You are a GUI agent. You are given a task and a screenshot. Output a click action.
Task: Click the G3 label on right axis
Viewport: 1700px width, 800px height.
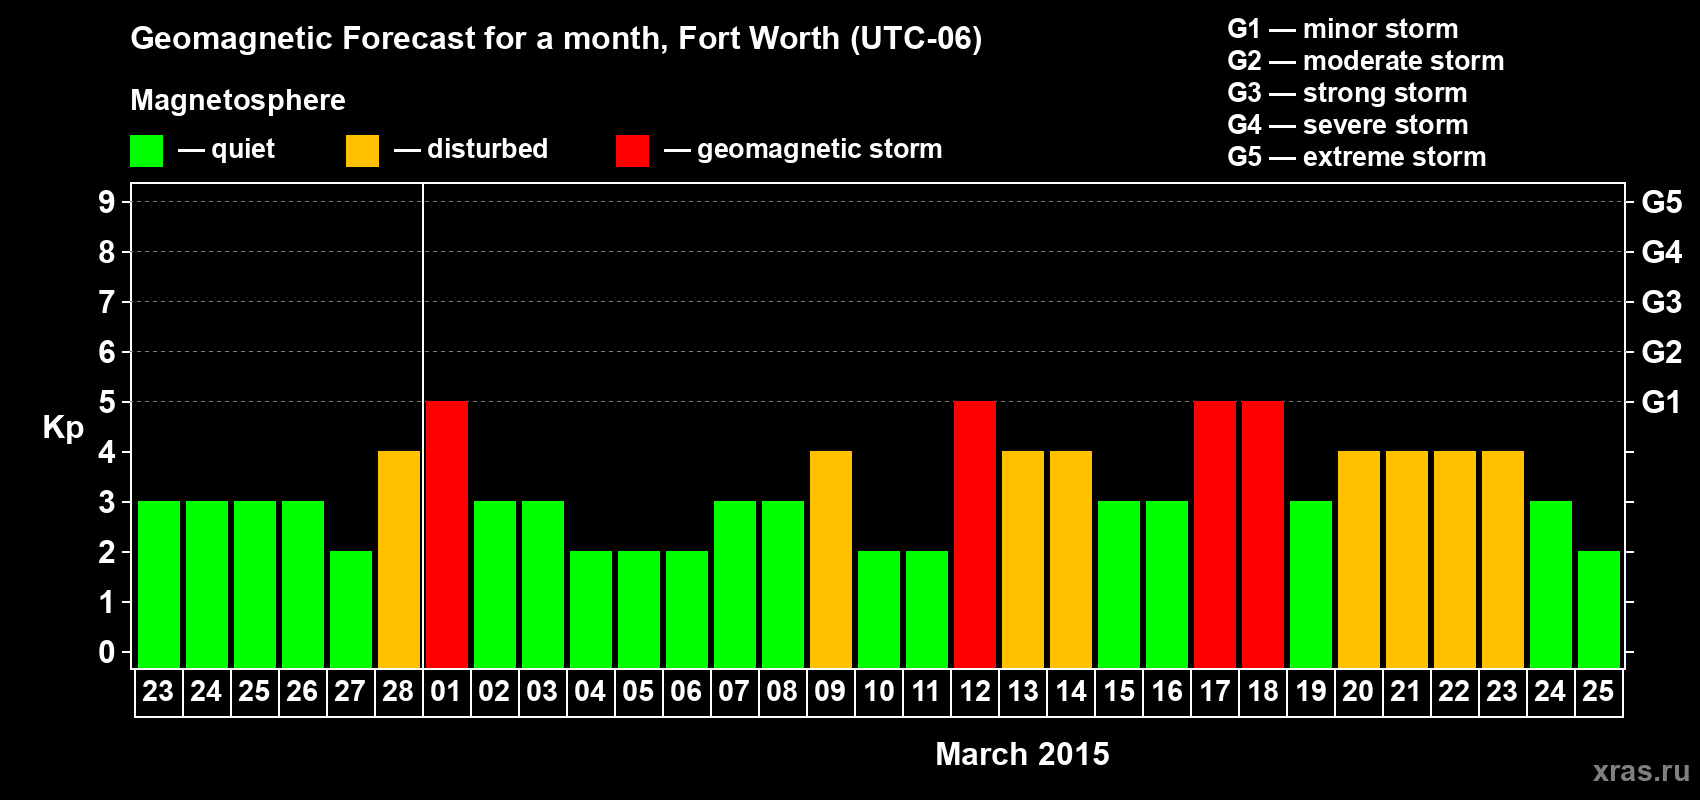1662,302
